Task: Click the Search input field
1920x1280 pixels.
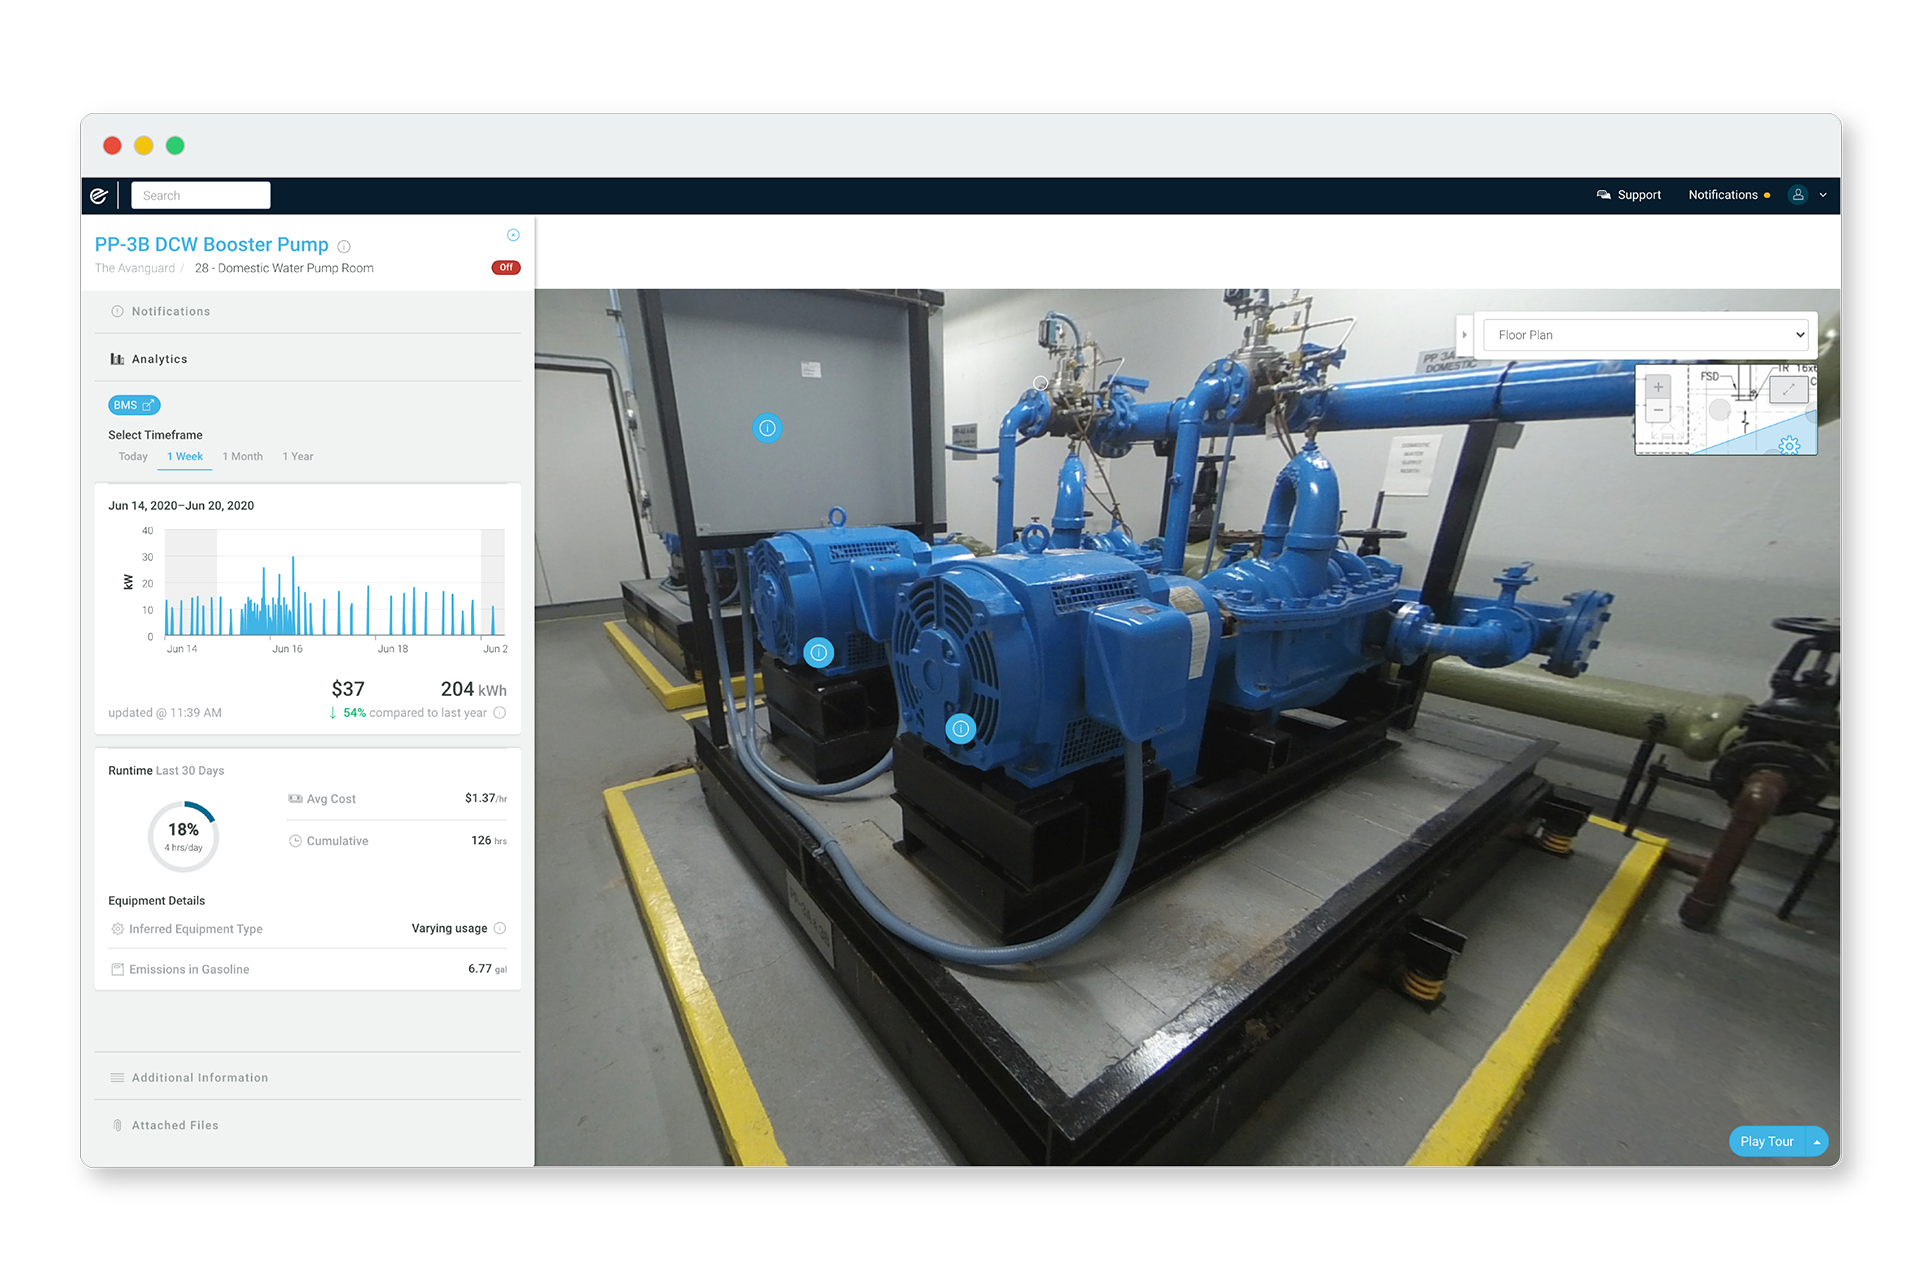Action: (x=200, y=196)
